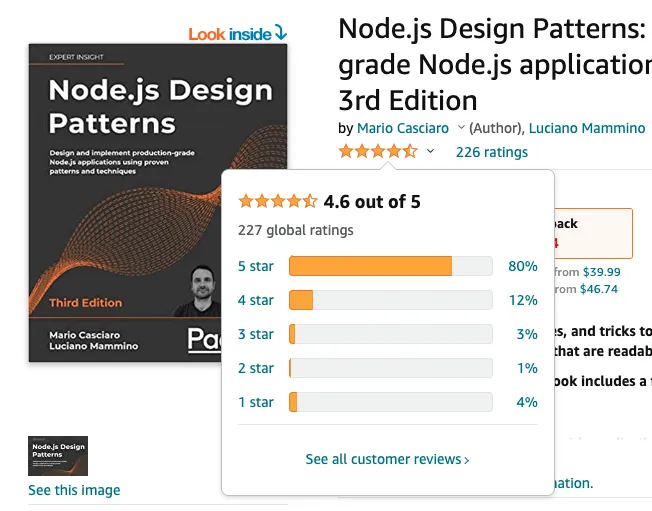Open Luciano Mammino author page
This screenshot has width=652, height=511.
click(587, 128)
